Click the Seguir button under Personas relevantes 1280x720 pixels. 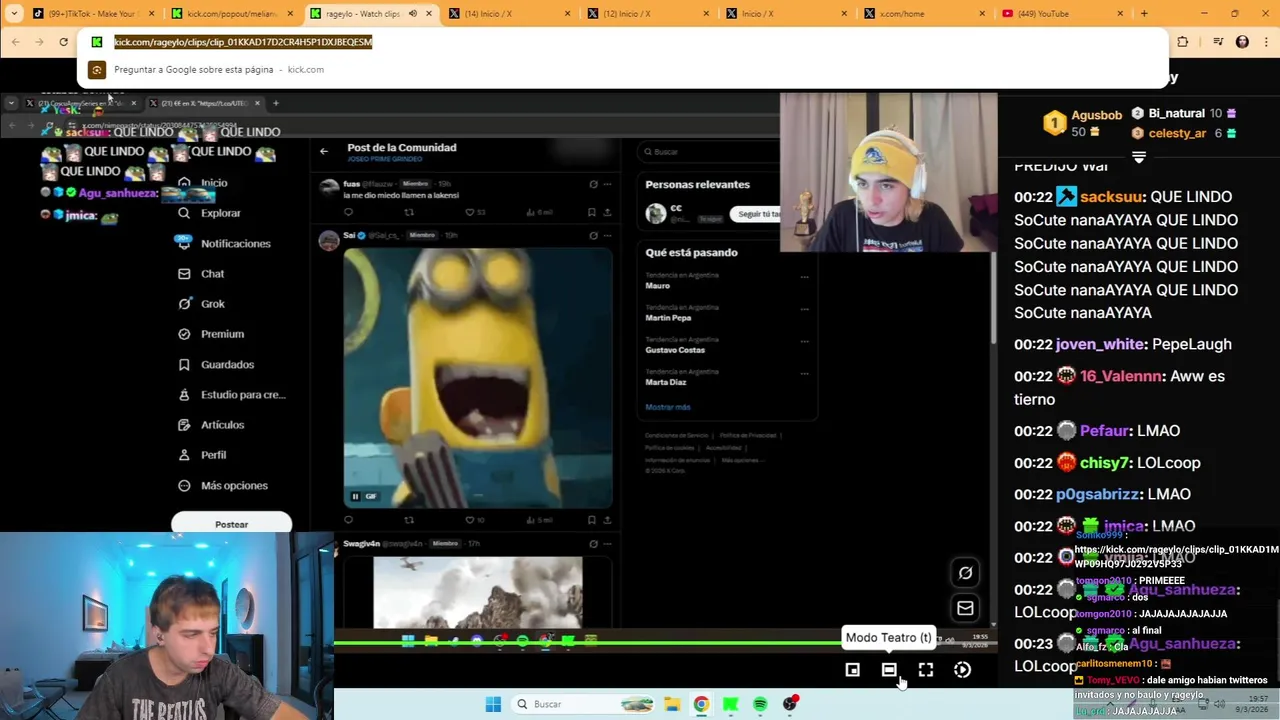(757, 214)
